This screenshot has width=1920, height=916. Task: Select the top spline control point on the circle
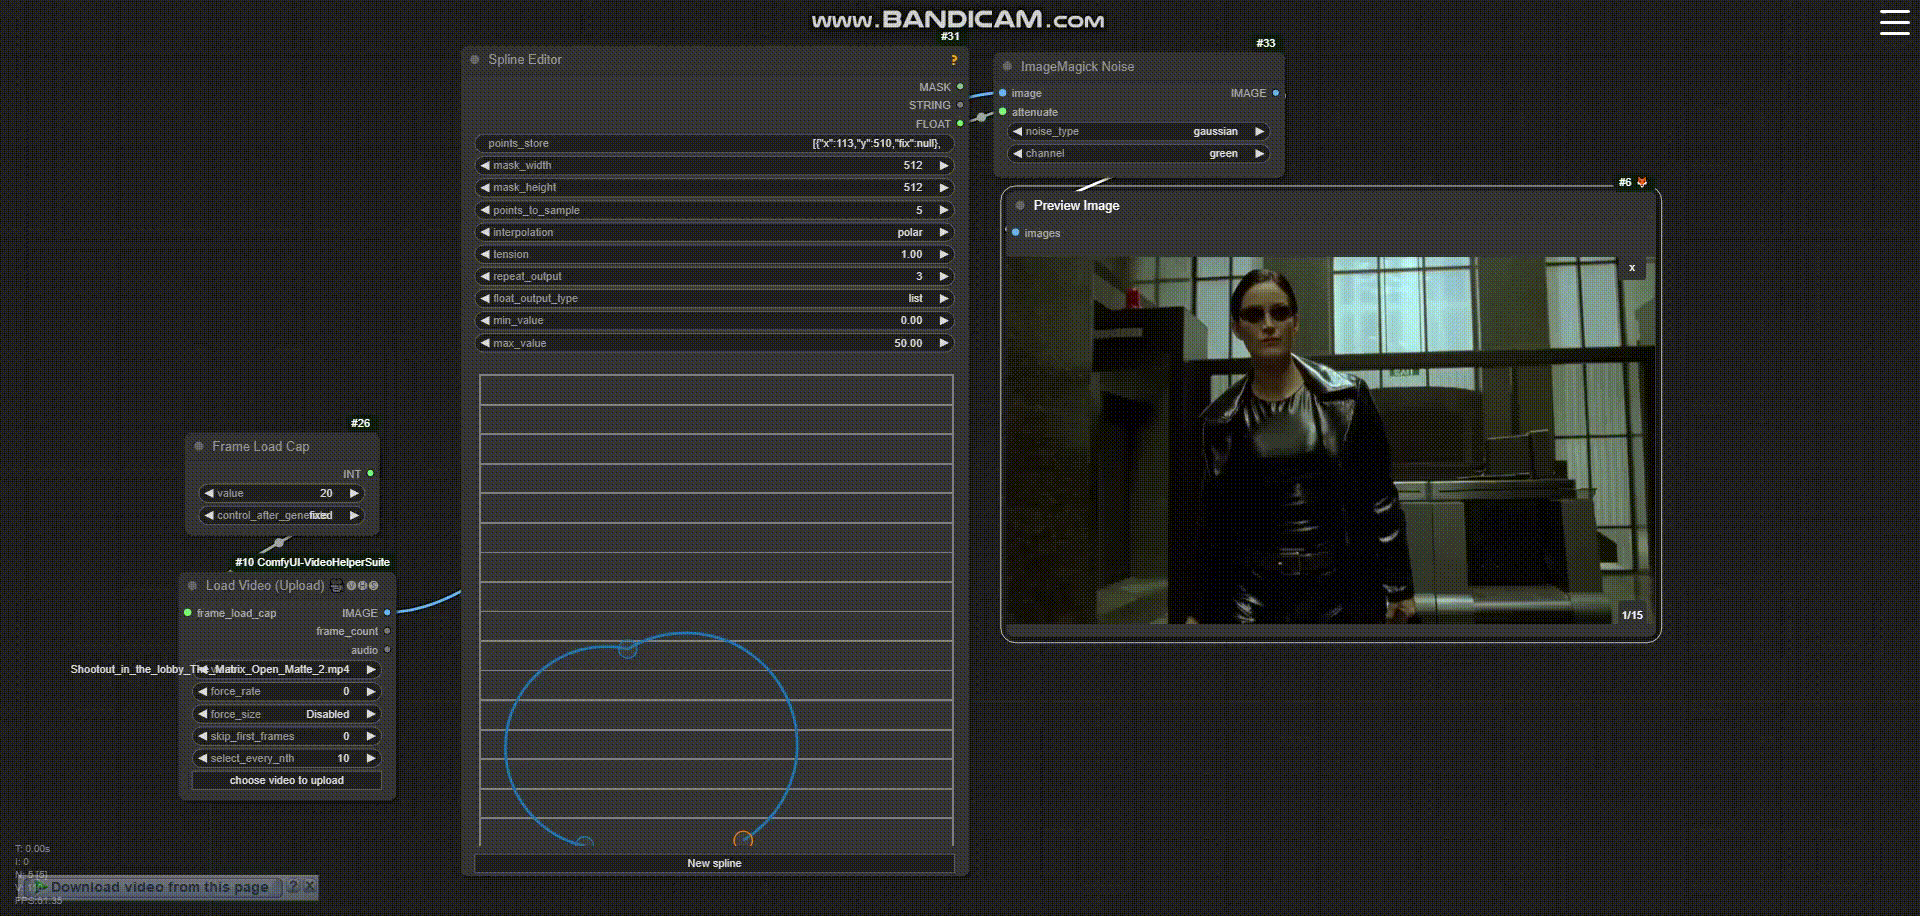[628, 649]
